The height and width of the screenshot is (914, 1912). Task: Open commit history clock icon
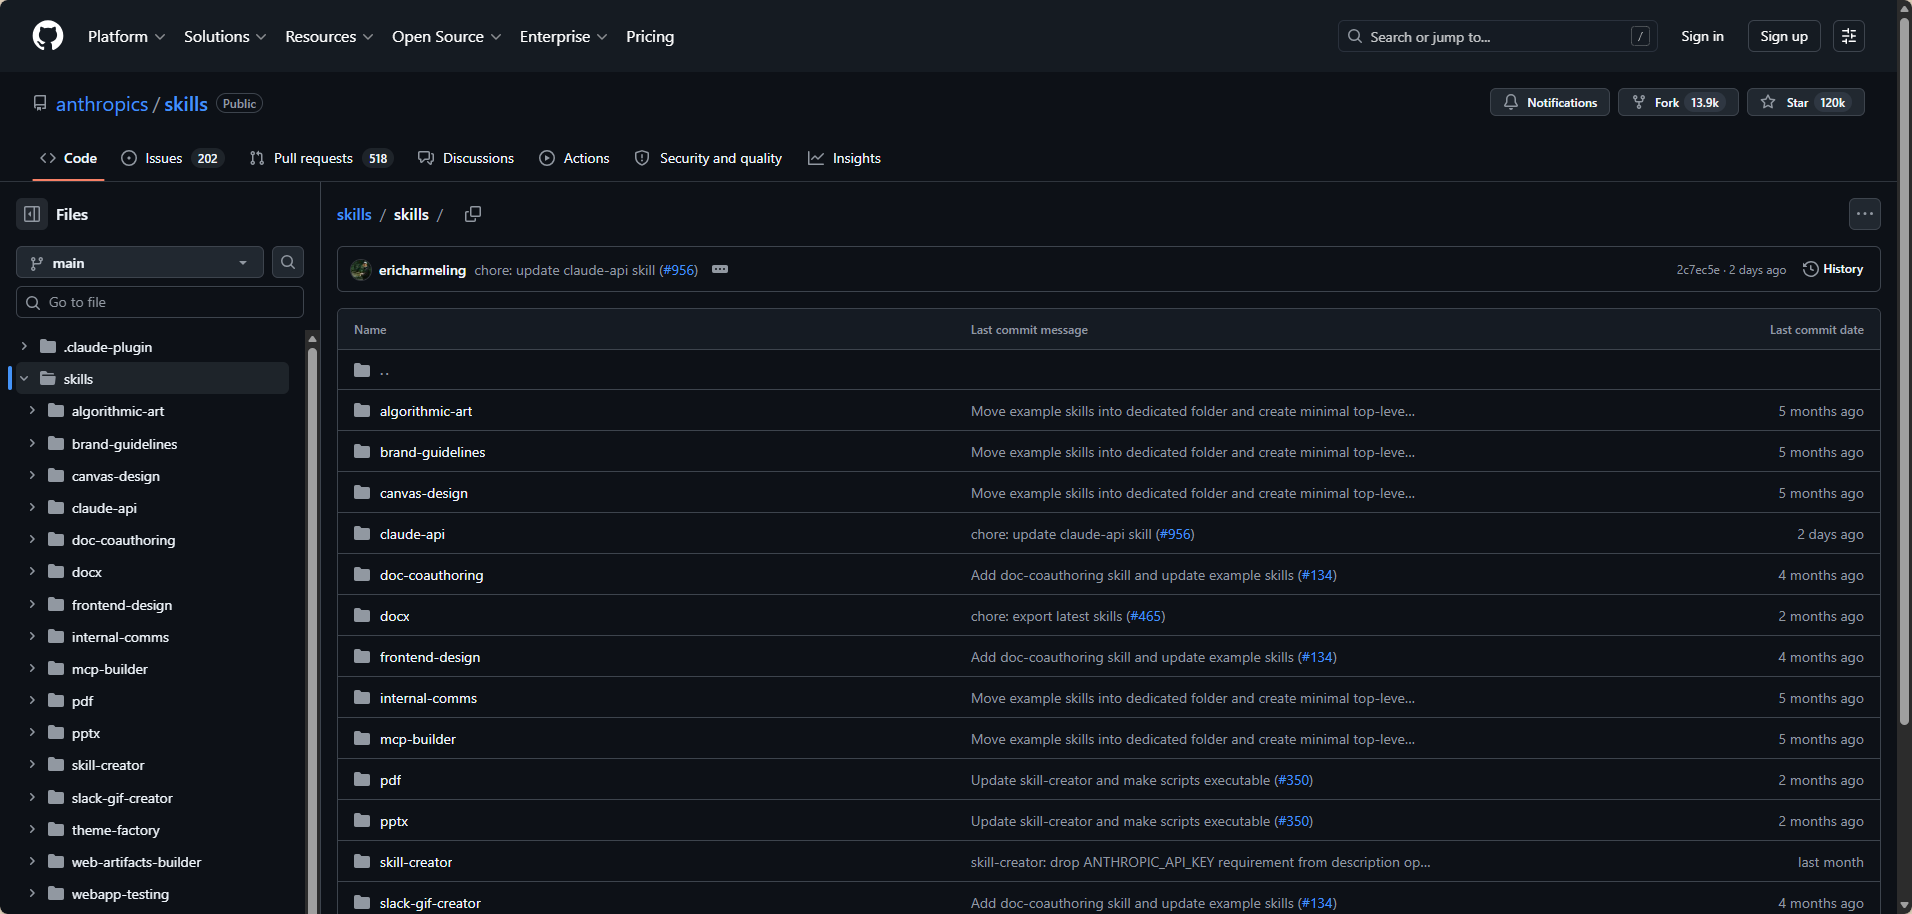1810,269
